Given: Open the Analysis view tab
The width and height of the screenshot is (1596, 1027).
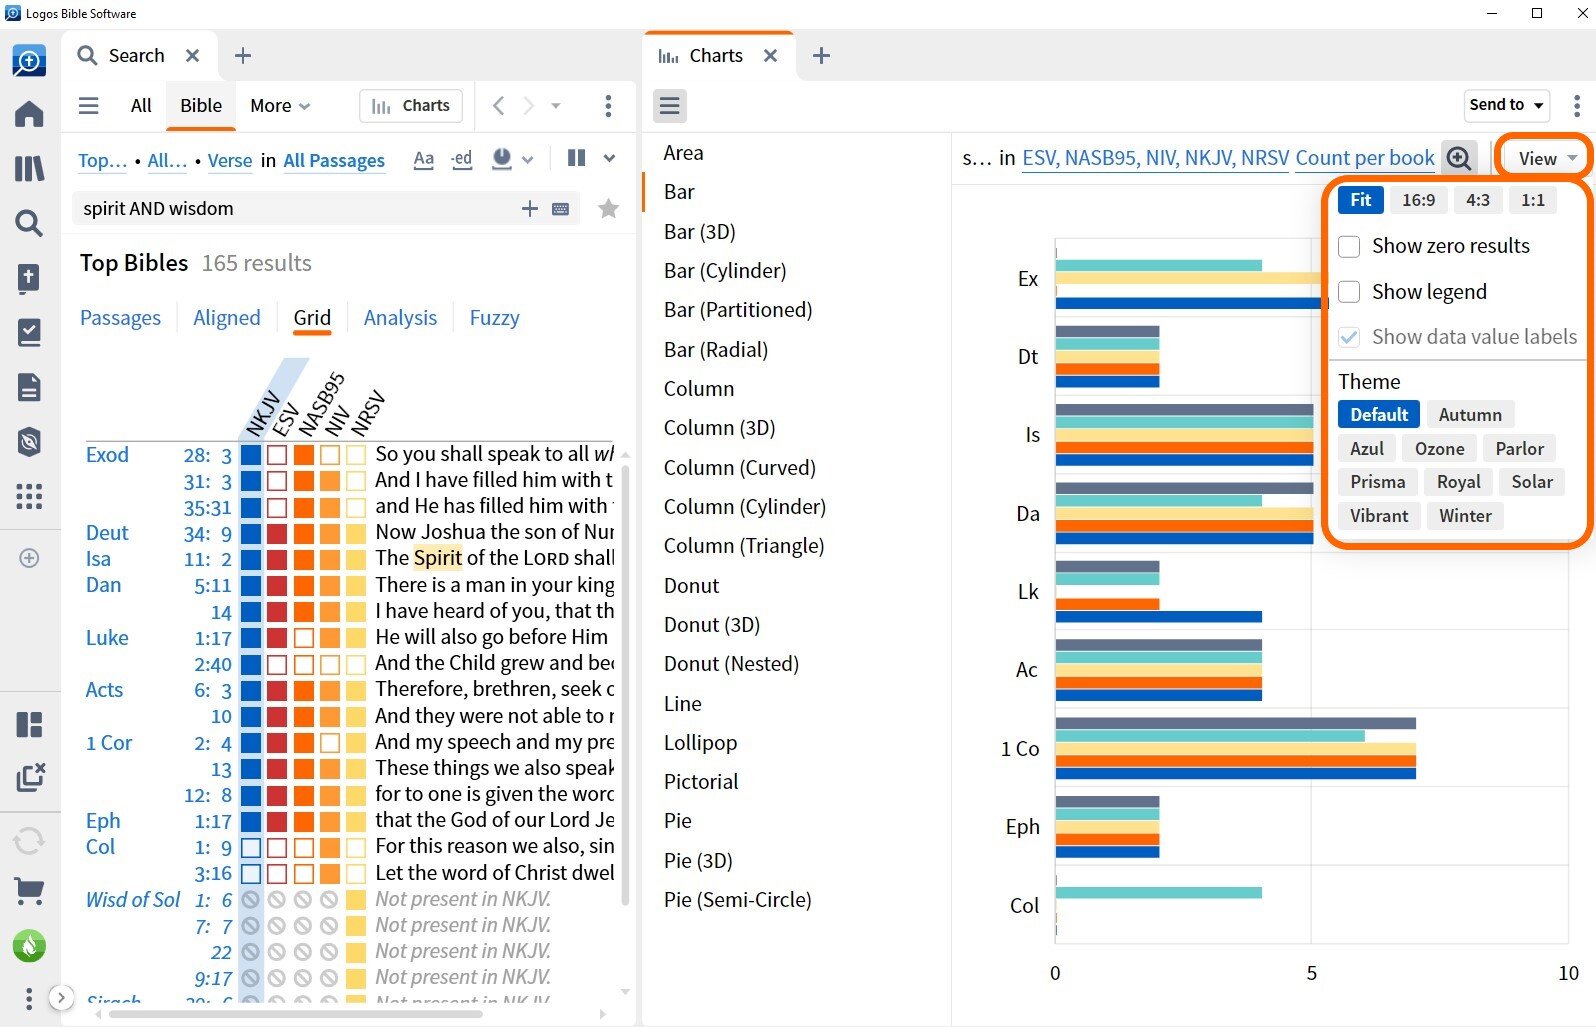Looking at the screenshot, I should coord(400,318).
